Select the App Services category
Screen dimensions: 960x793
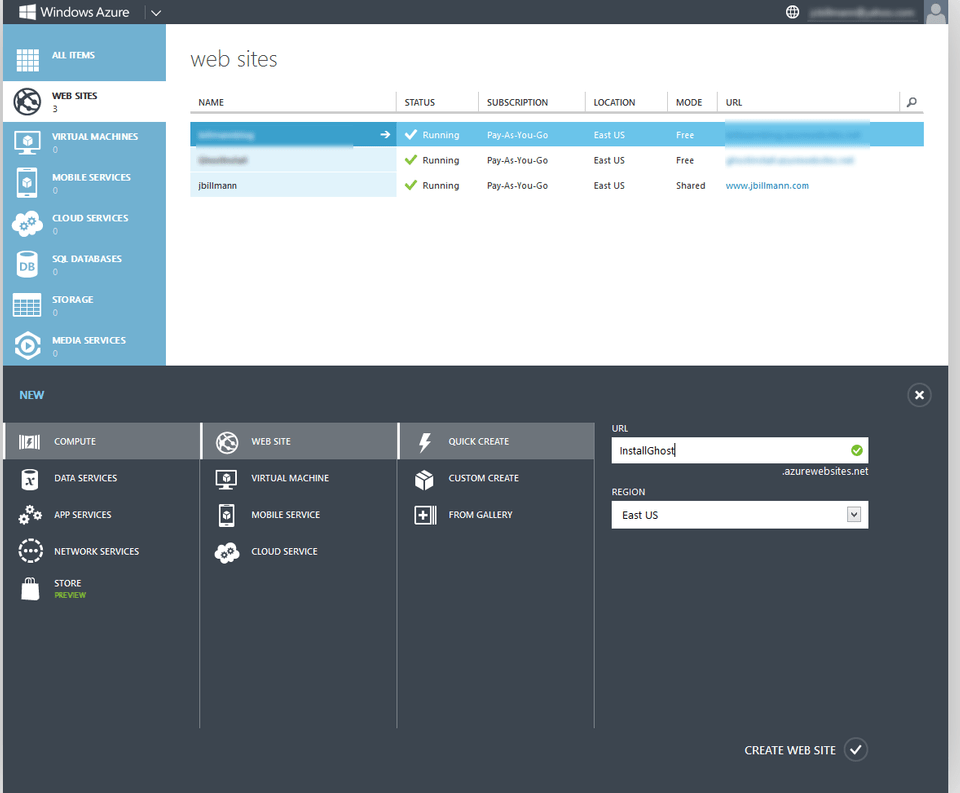tap(102, 514)
